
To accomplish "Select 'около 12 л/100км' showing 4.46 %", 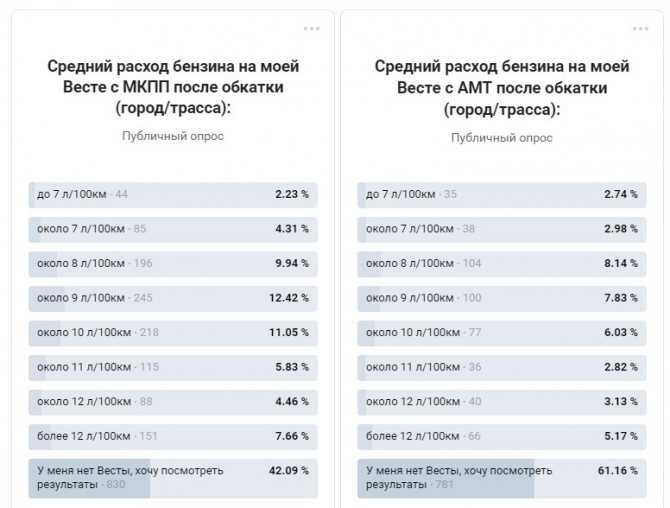I will tap(173, 402).
